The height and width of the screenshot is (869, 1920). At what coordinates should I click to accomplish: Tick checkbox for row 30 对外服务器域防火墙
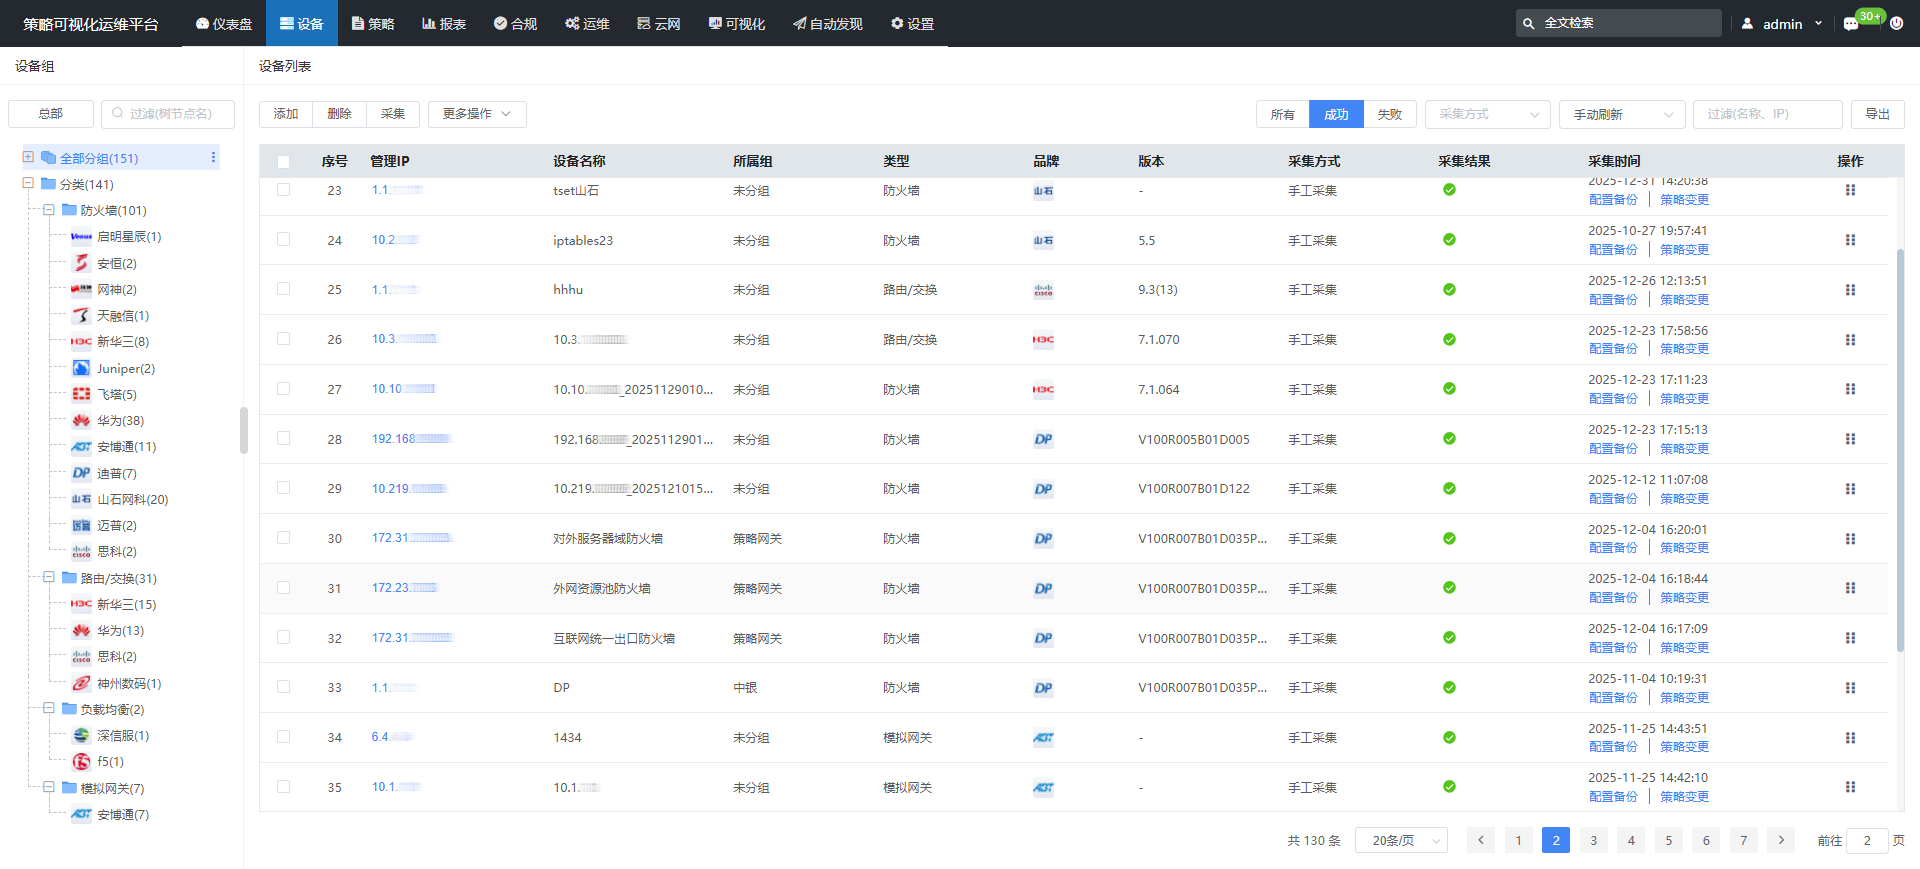coord(284,538)
